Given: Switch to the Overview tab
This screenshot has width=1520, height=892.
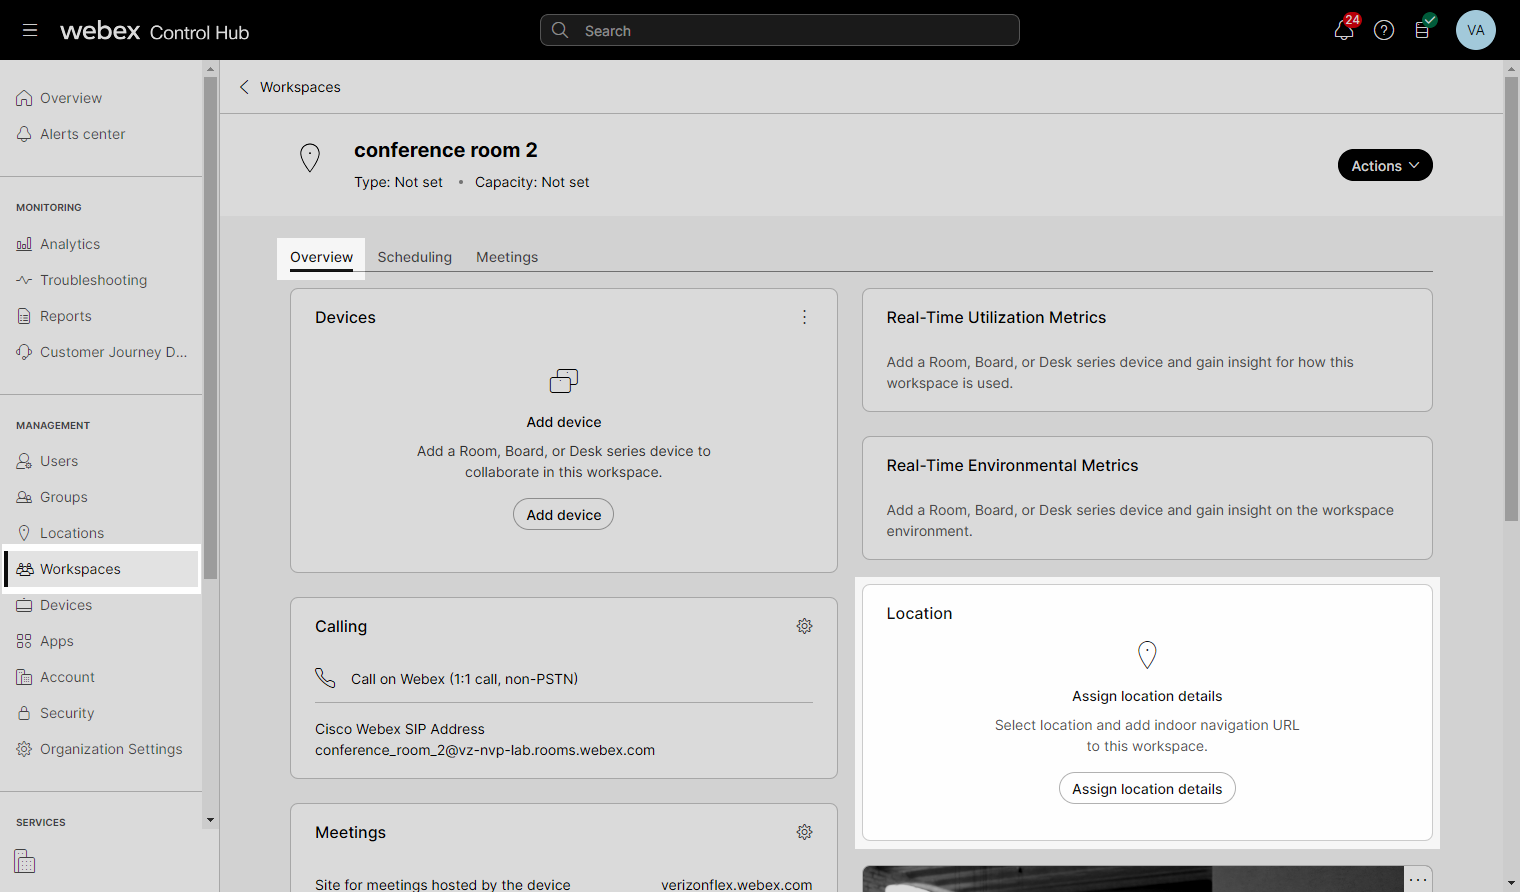Looking at the screenshot, I should [321, 257].
